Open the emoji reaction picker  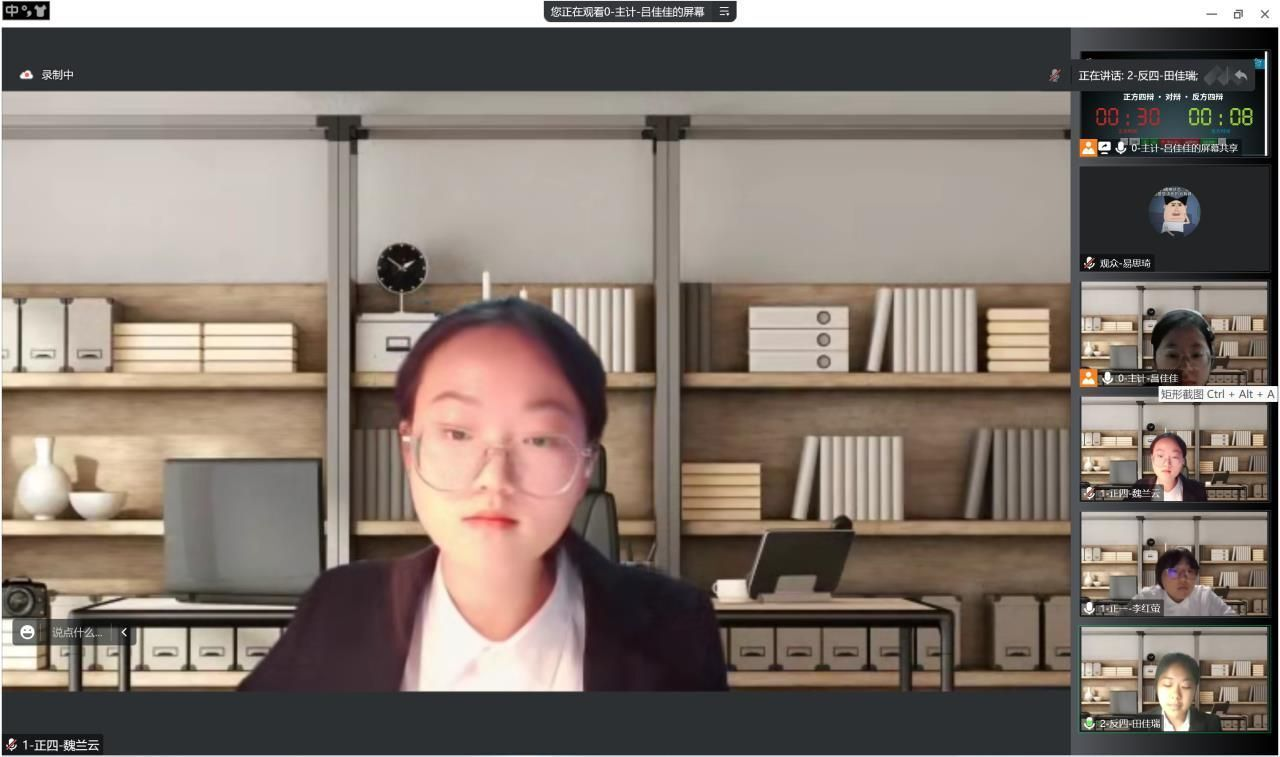(27, 632)
